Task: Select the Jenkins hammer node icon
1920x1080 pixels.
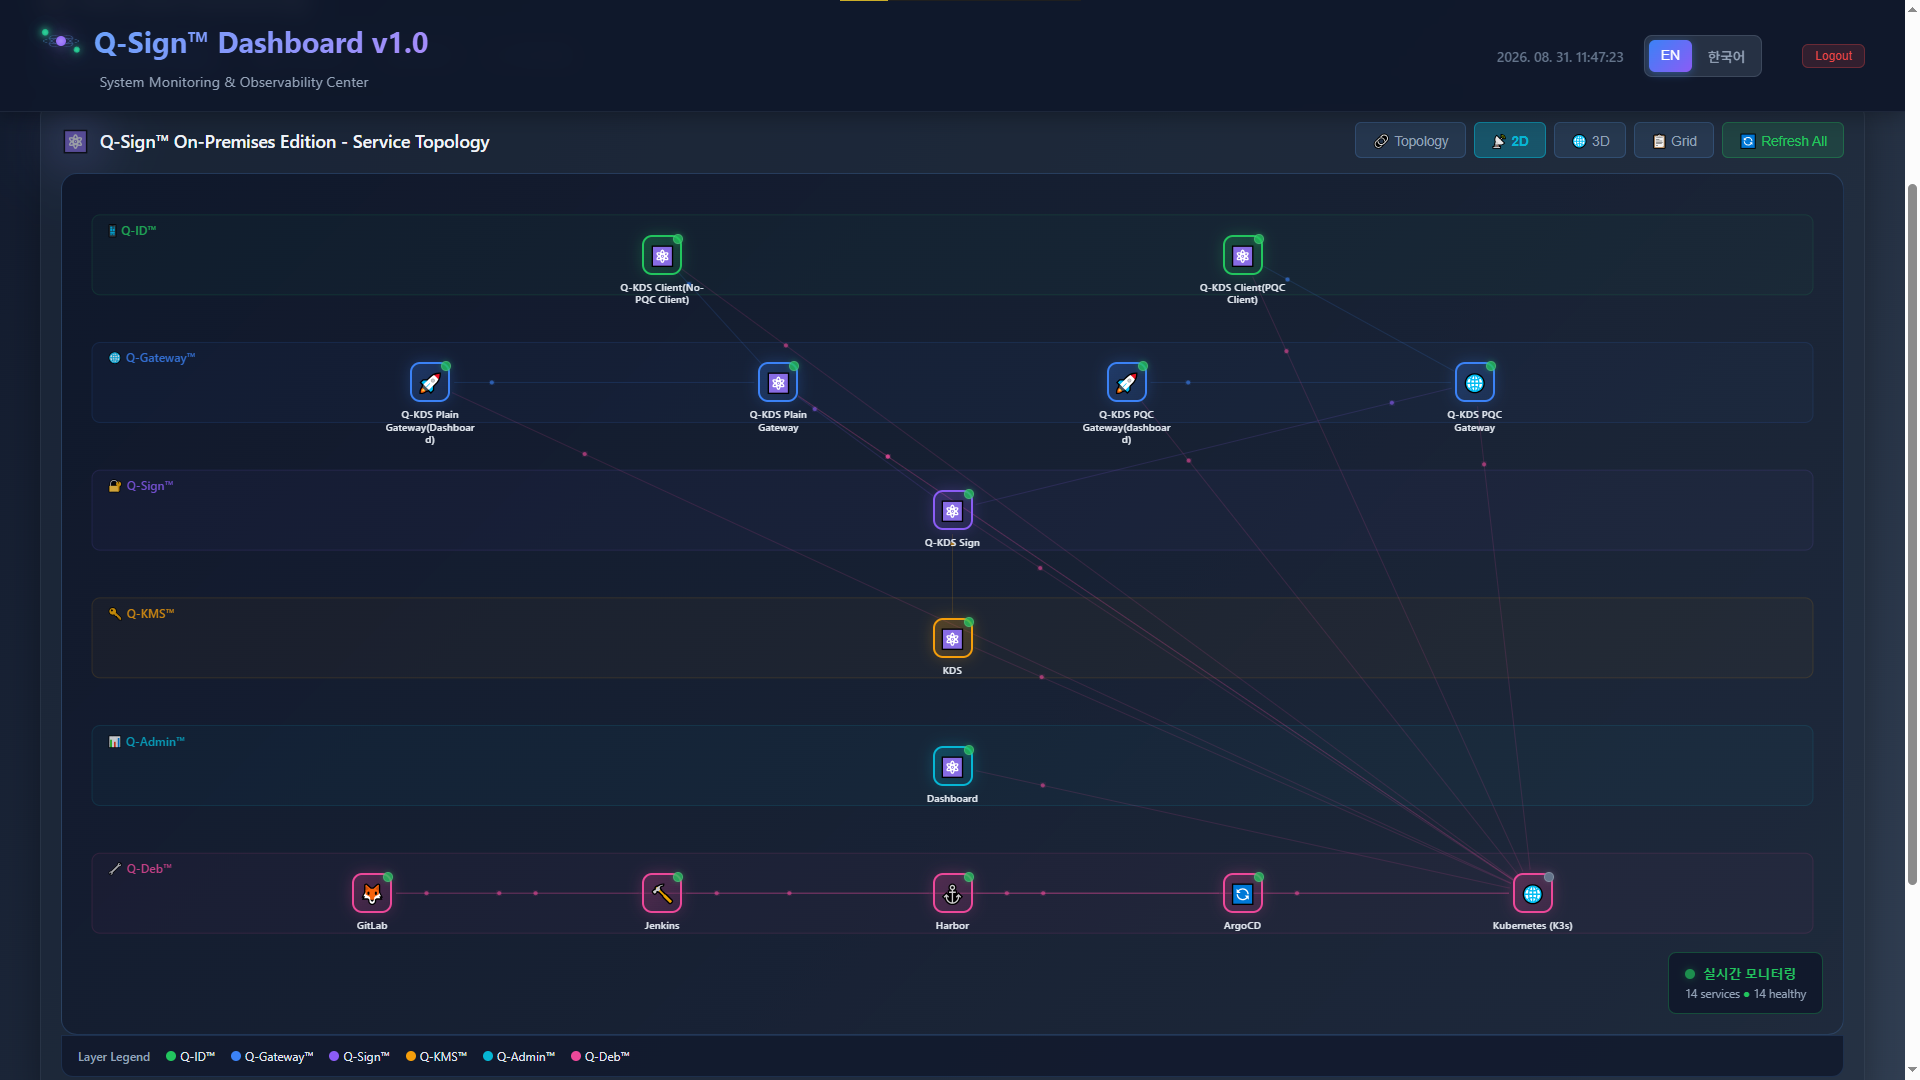Action: pos(662,894)
